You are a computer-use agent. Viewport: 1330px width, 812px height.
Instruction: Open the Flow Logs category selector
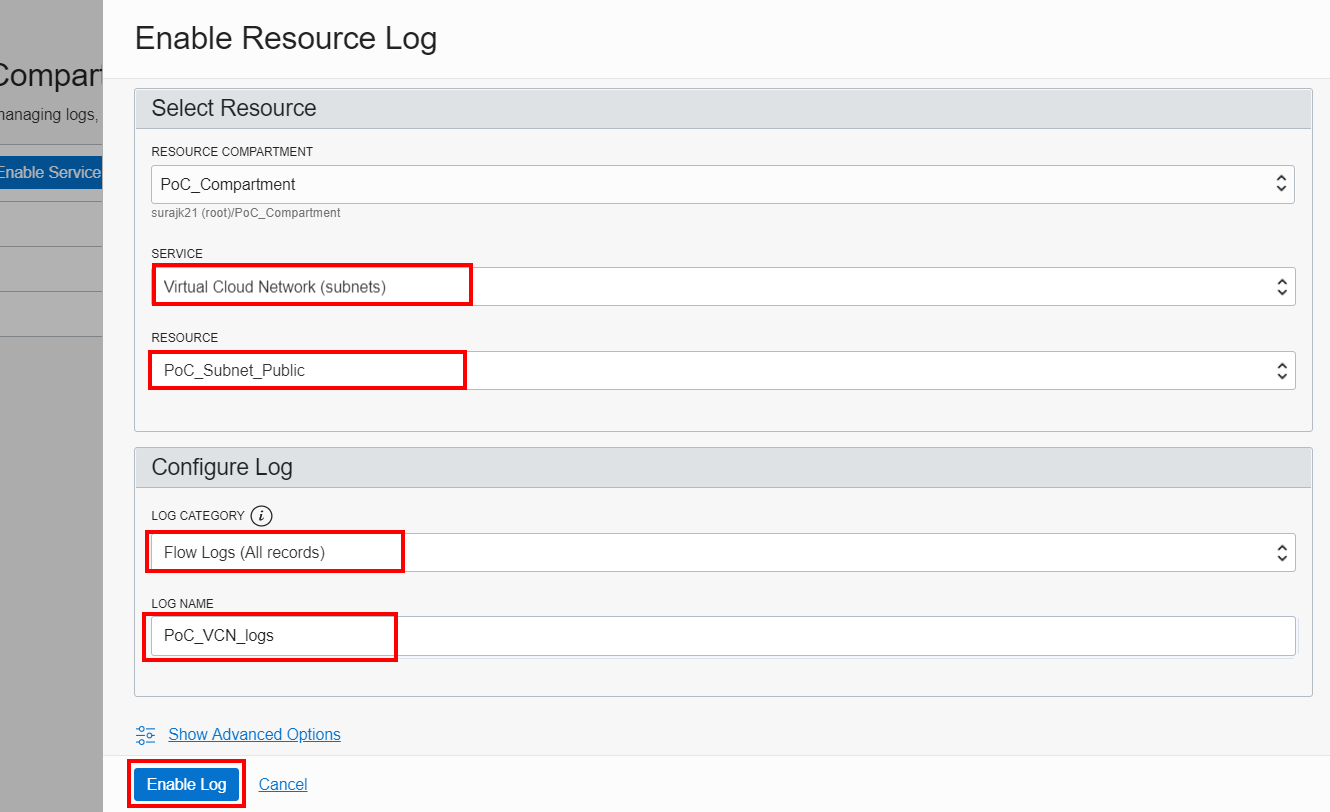tap(700, 551)
